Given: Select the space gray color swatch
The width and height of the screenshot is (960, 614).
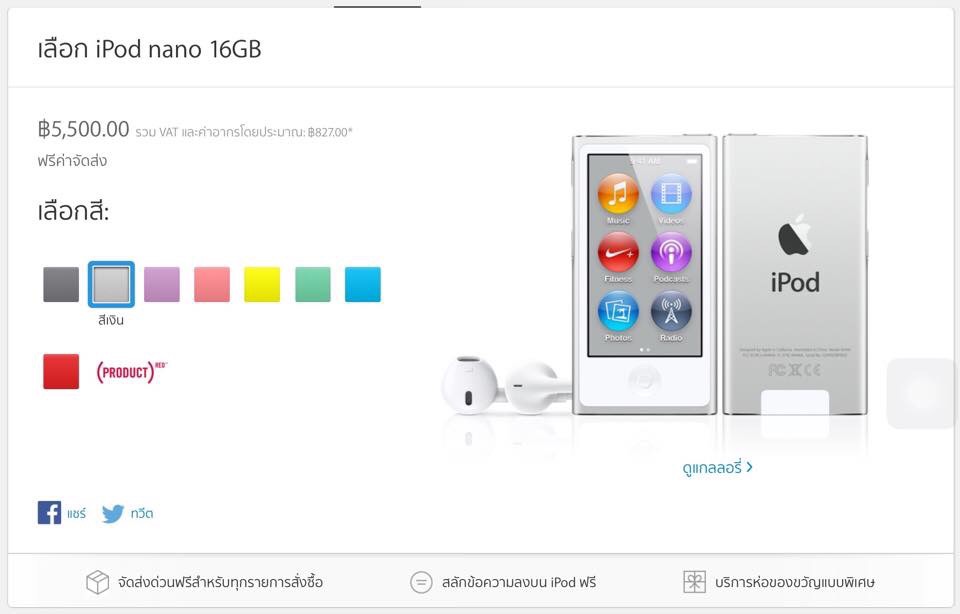Looking at the screenshot, I should point(61,284).
